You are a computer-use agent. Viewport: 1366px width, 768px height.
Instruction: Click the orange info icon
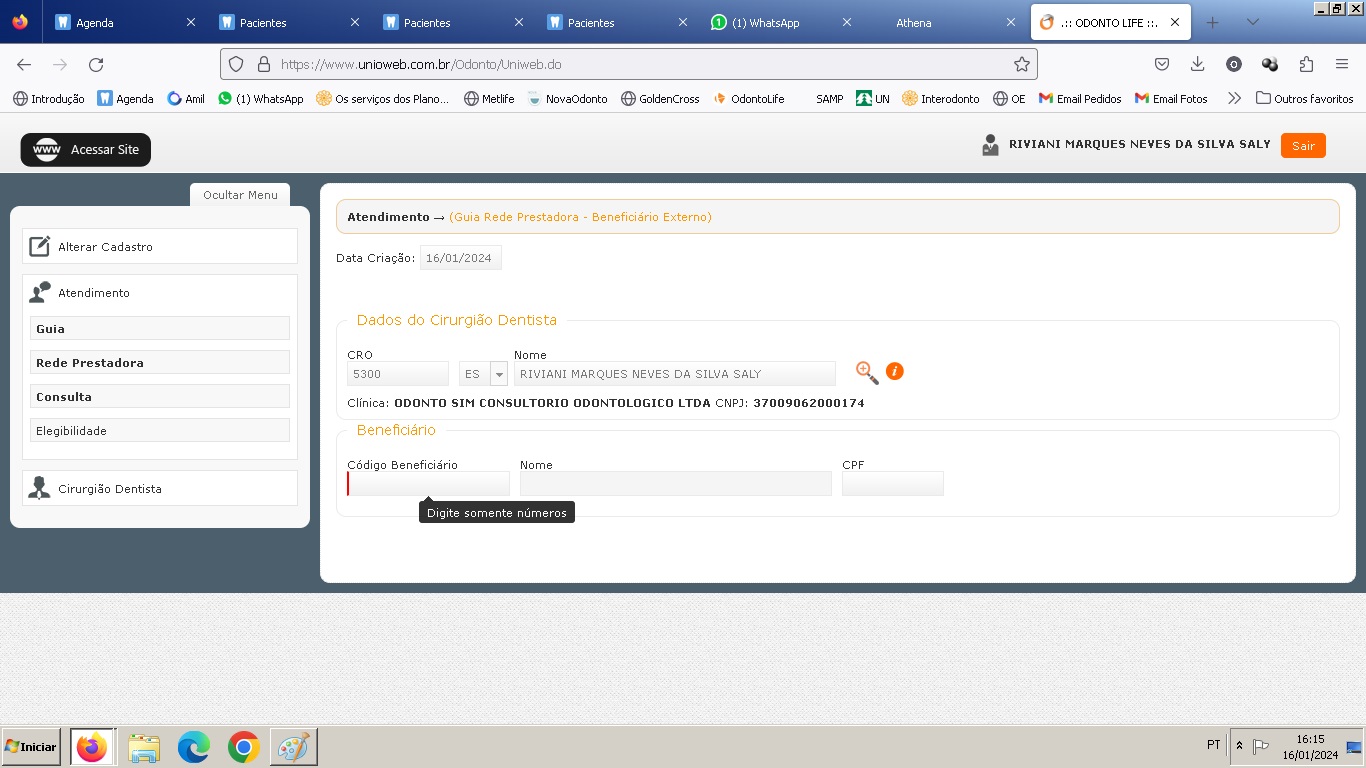point(895,372)
